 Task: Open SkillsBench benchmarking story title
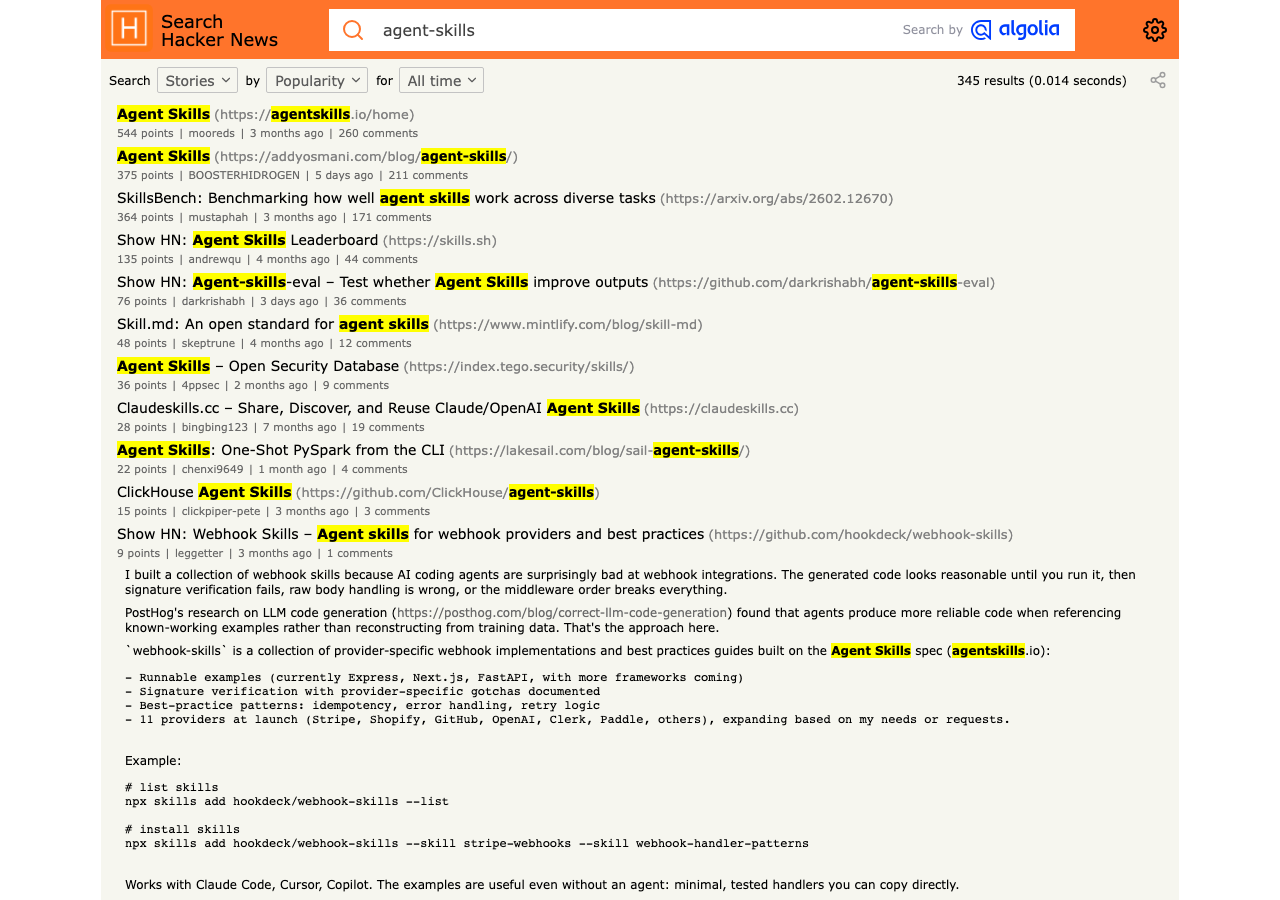pyautogui.click(x=386, y=198)
